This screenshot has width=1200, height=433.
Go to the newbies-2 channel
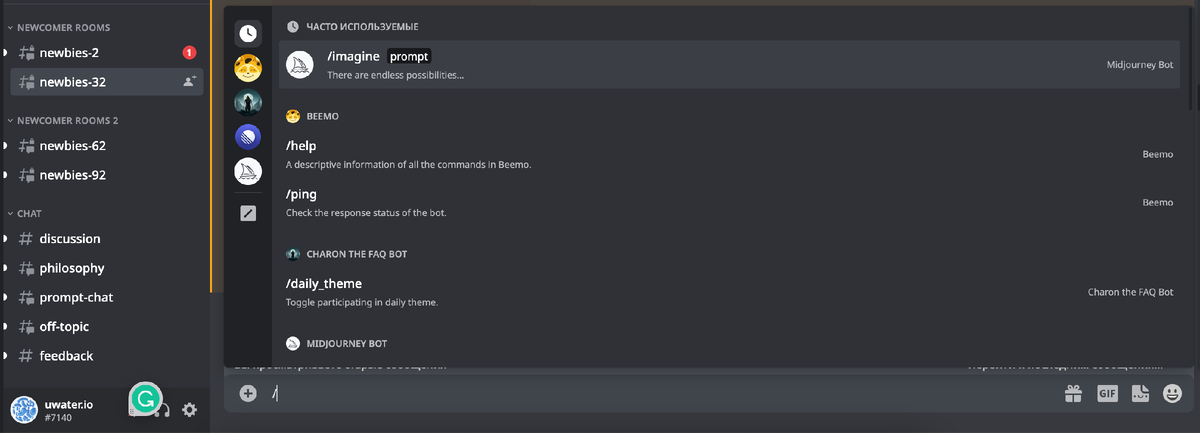[68, 52]
